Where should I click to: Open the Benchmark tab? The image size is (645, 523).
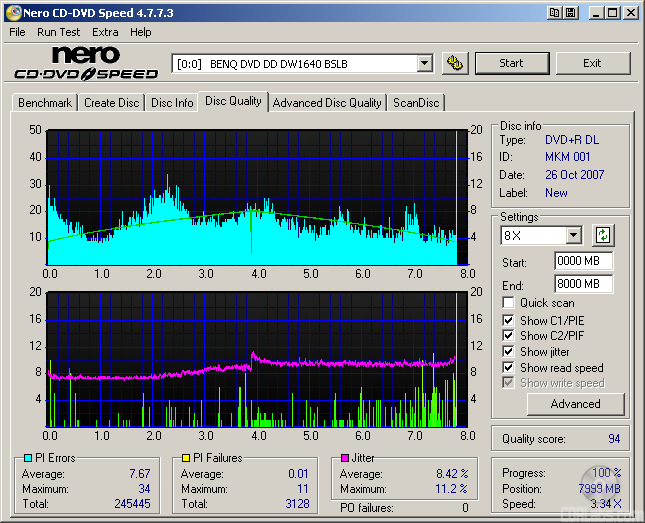[x=45, y=102]
